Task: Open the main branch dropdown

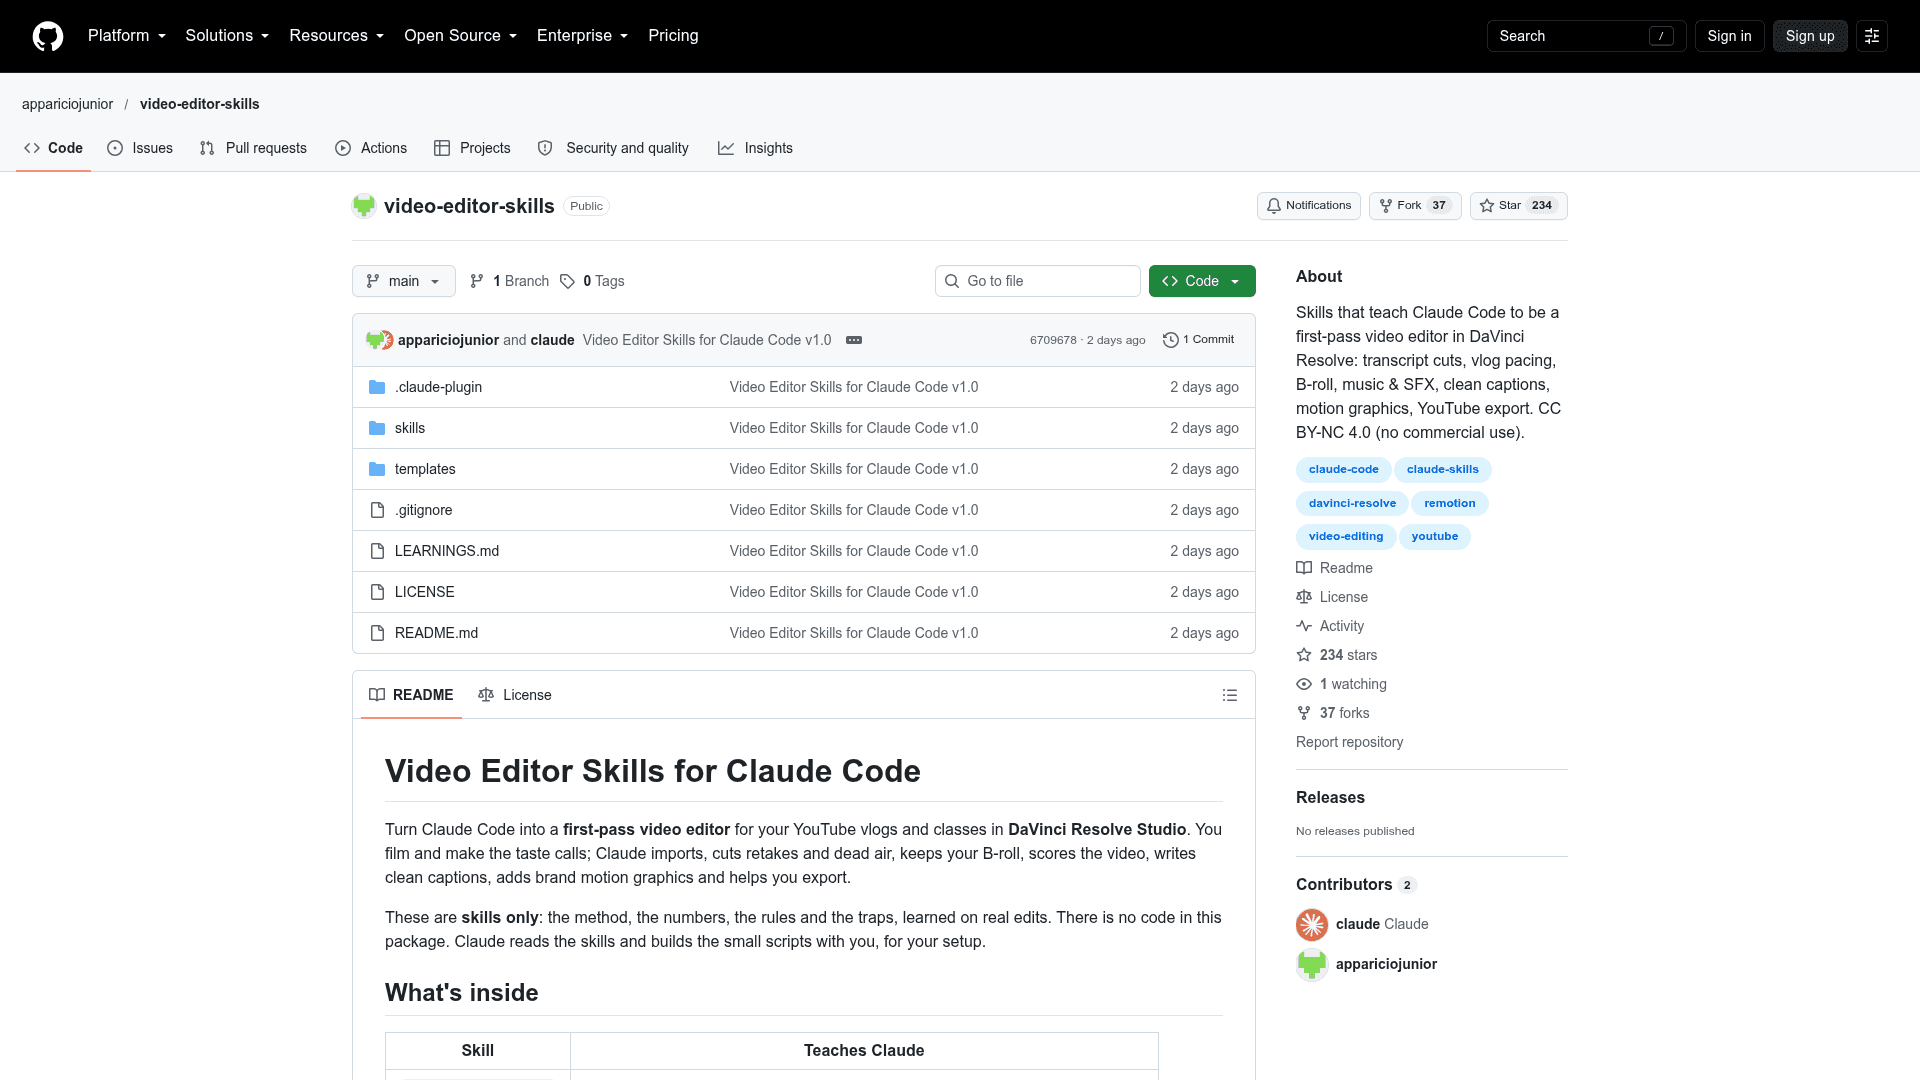Action: pos(404,281)
